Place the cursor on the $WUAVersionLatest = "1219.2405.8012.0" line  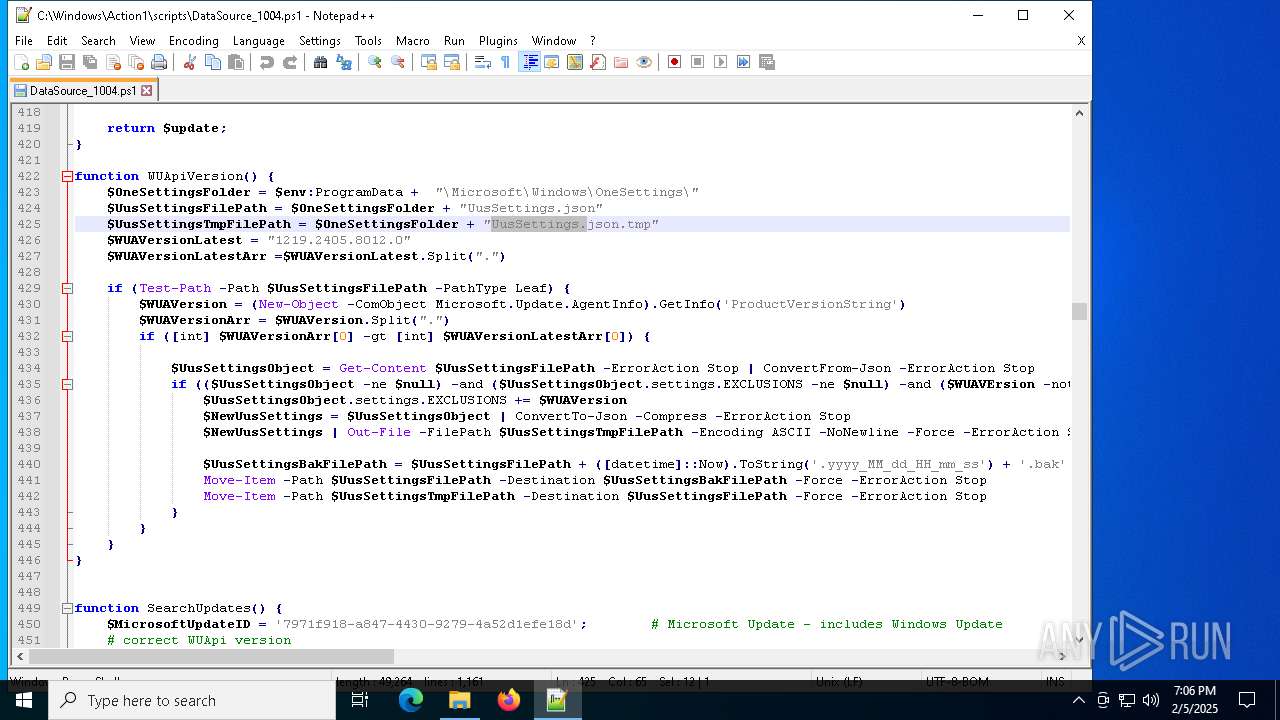tap(259, 240)
